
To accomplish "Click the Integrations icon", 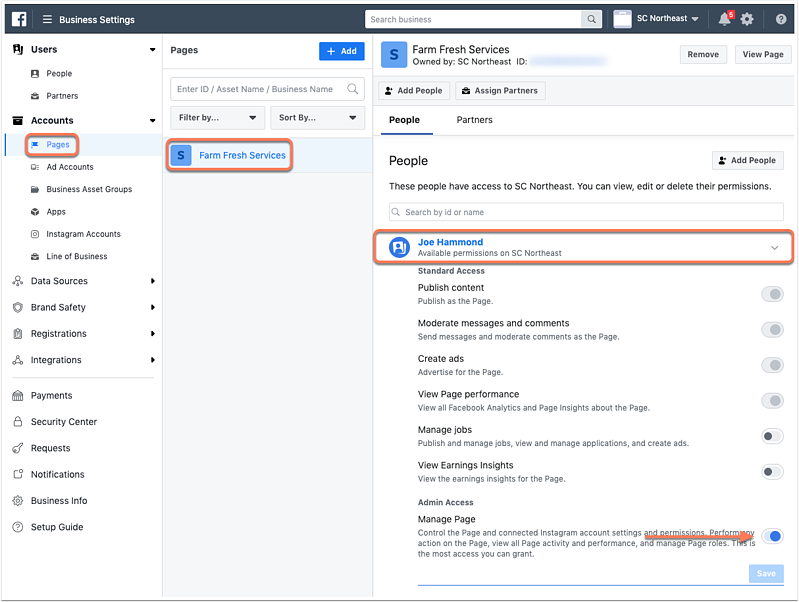I will coord(18,360).
